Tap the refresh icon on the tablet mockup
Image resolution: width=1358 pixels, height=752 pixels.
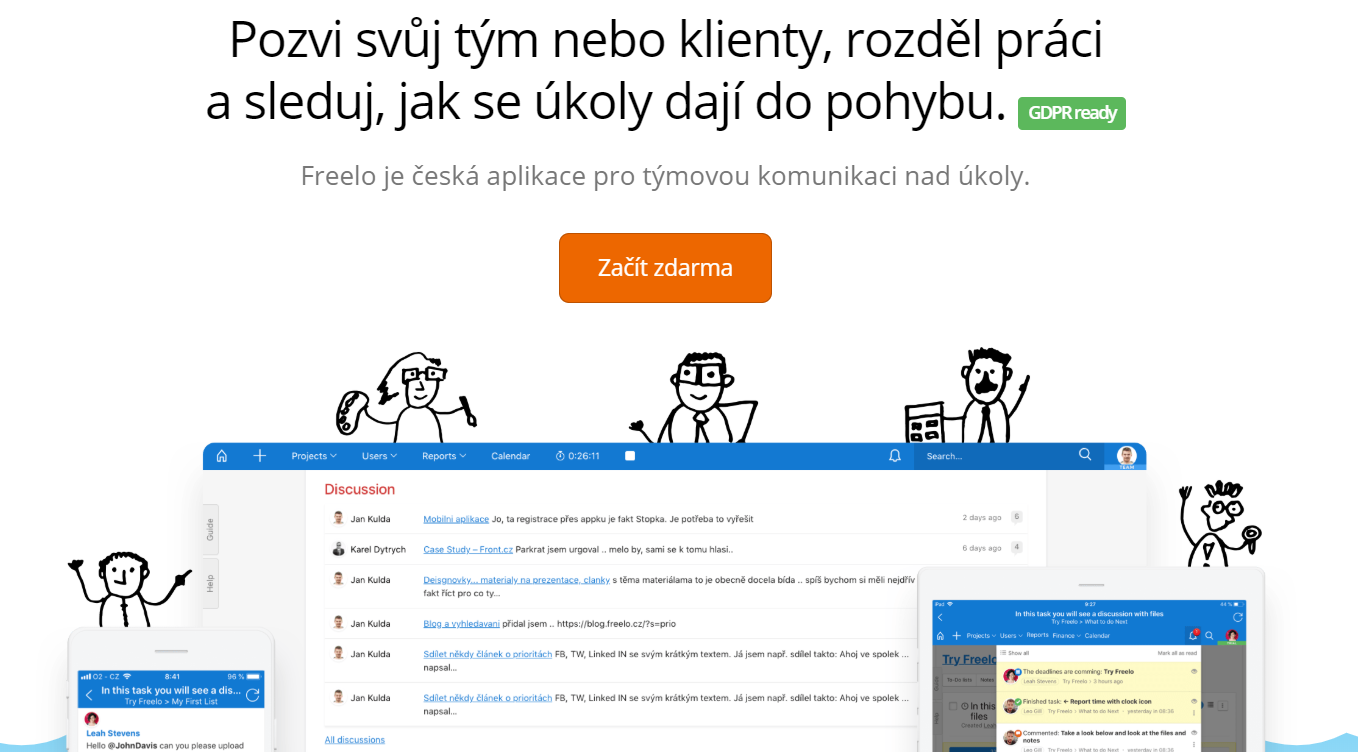(x=1238, y=617)
